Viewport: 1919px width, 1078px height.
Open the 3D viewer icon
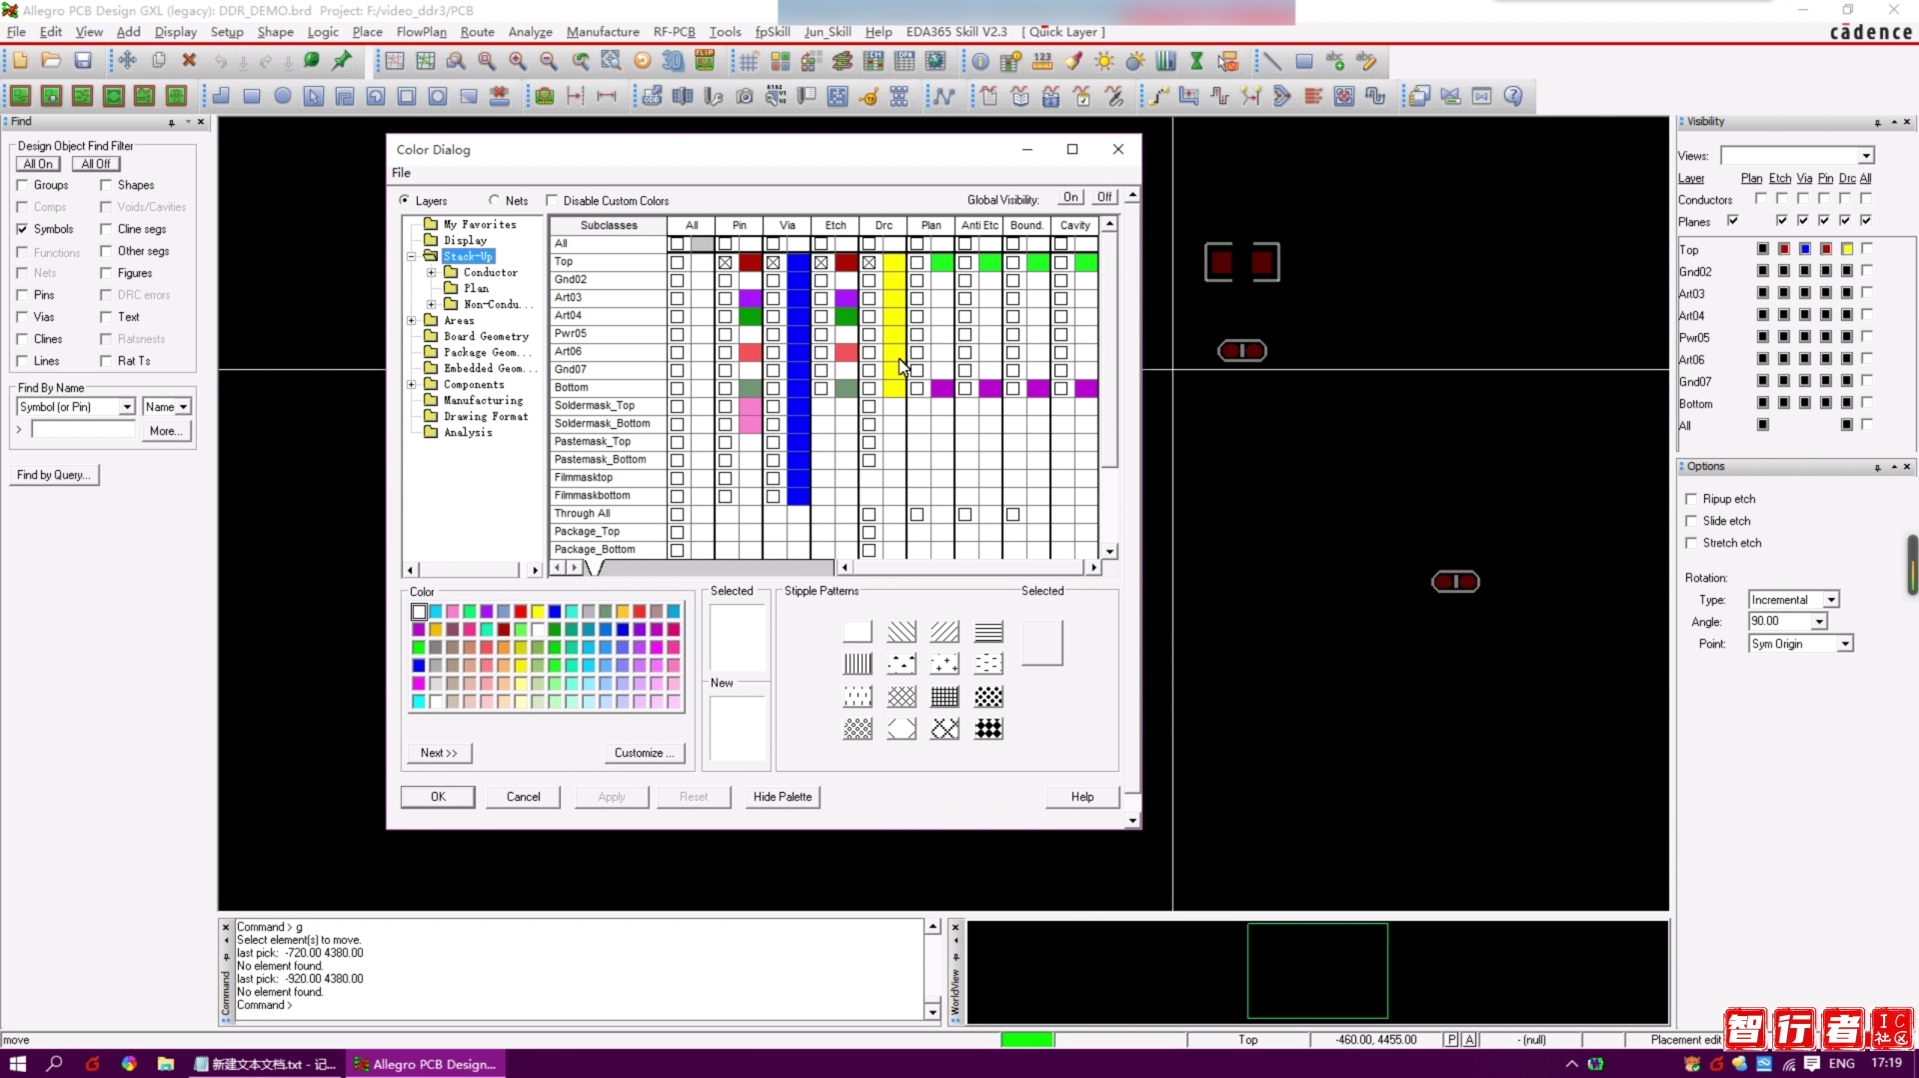(x=673, y=61)
